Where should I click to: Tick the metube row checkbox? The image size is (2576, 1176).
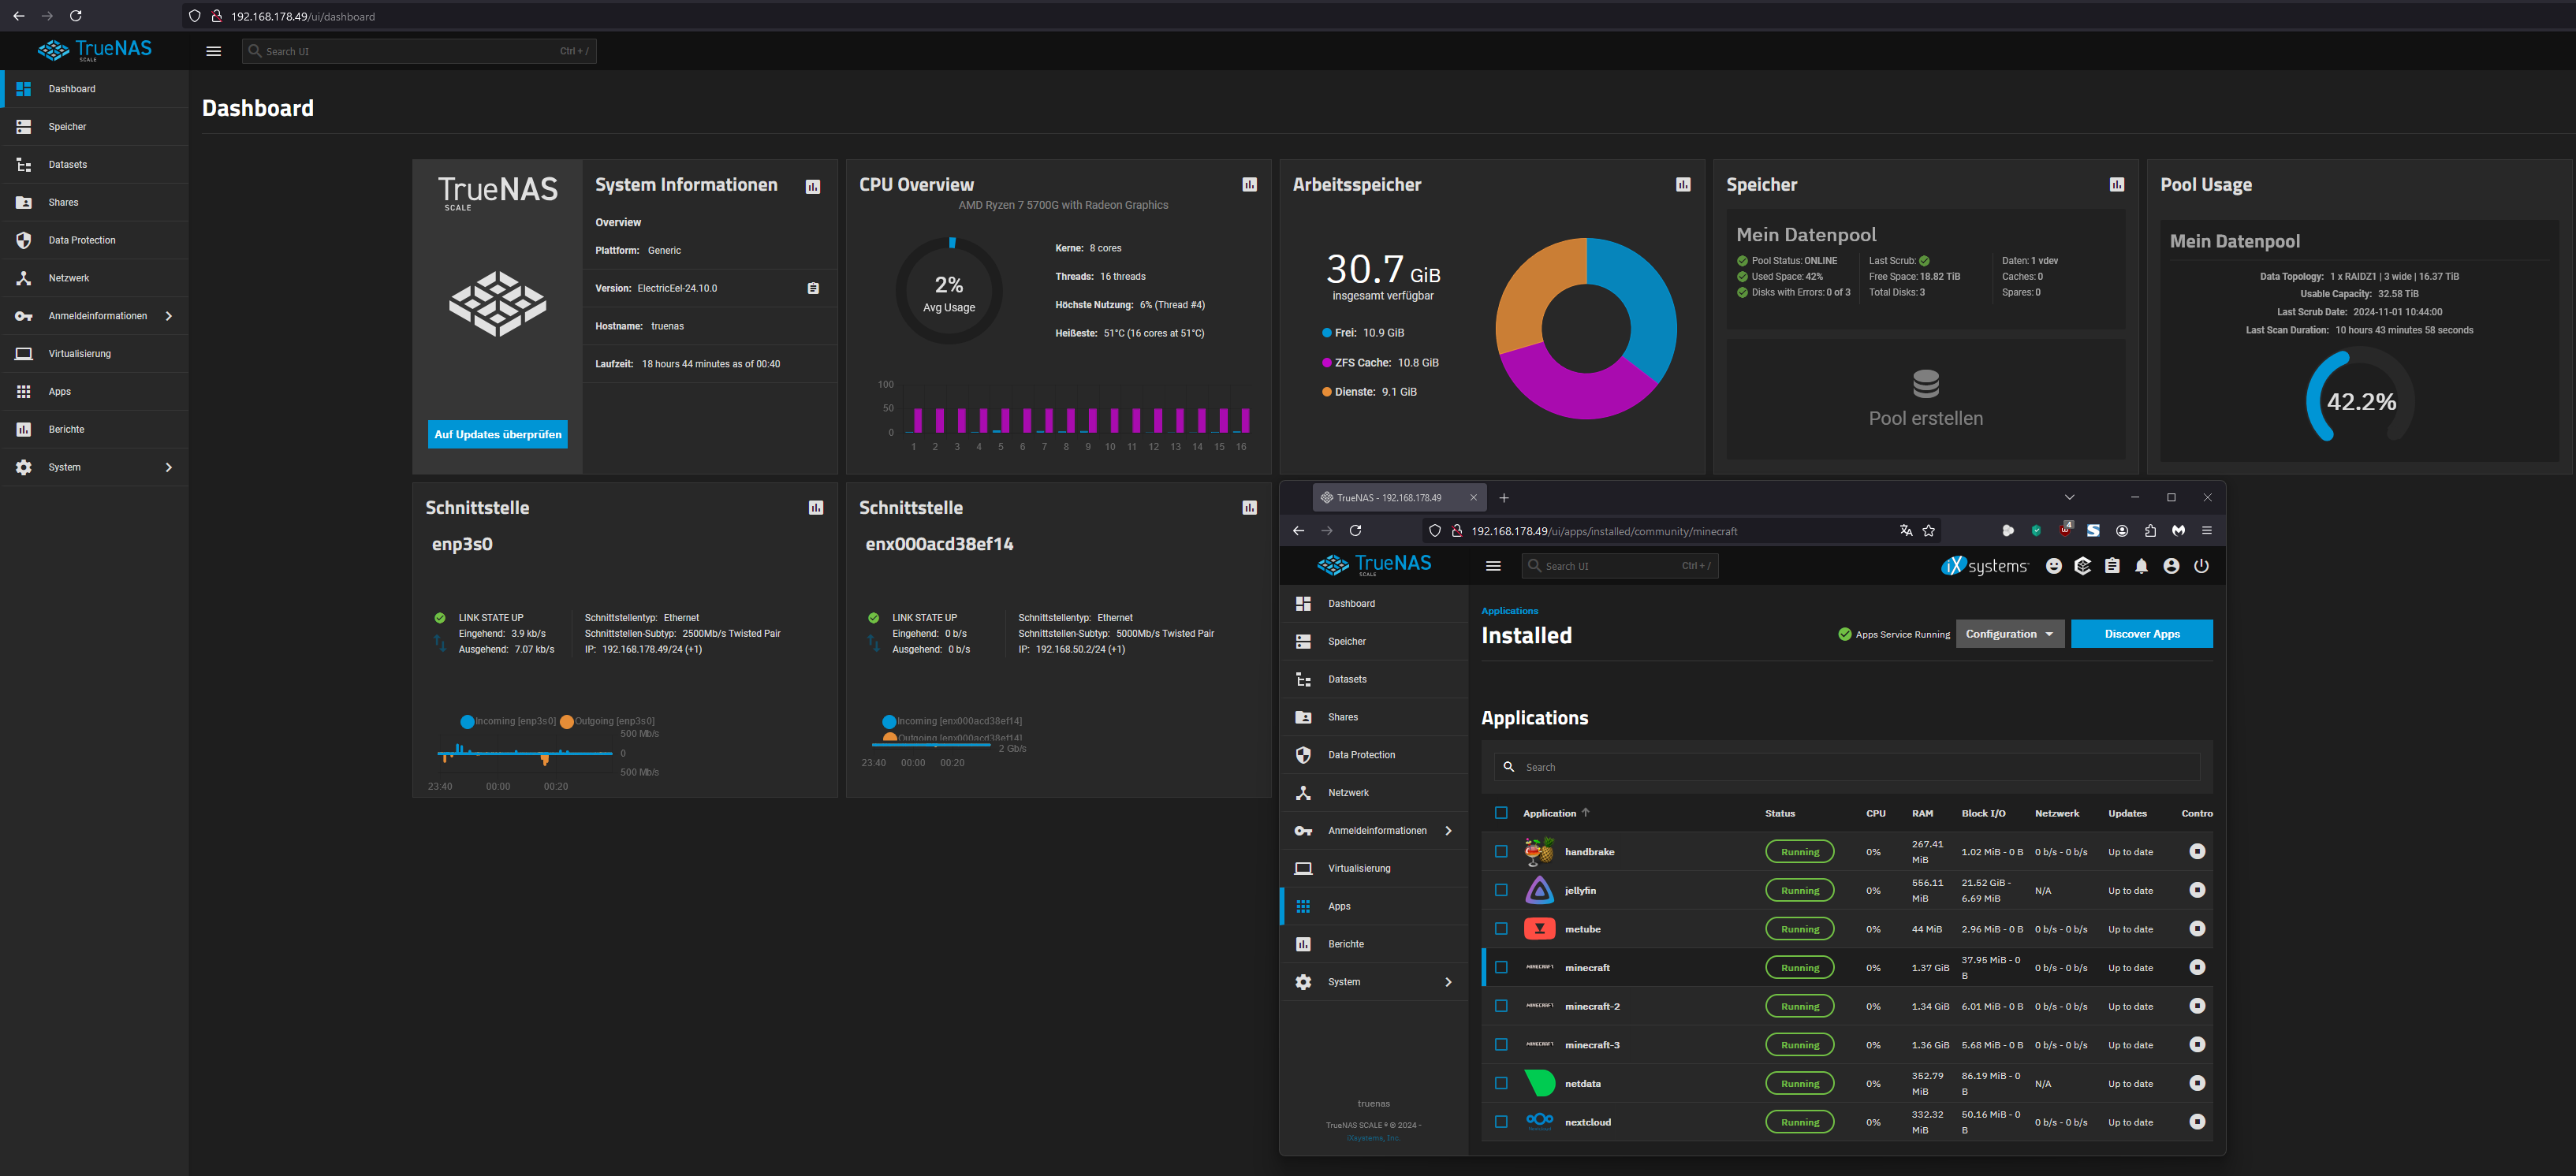point(1501,929)
